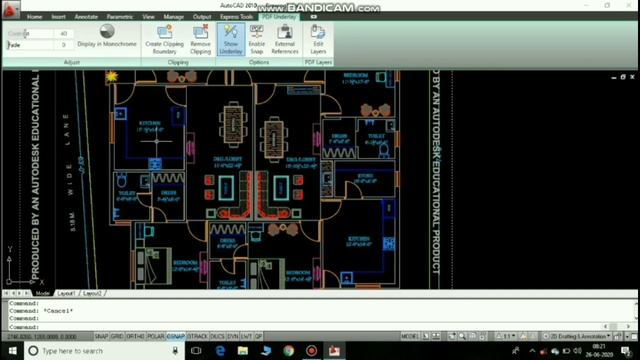This screenshot has height=360, width=640.
Task: Switch to the Layout2 tab
Action: [x=92, y=293]
